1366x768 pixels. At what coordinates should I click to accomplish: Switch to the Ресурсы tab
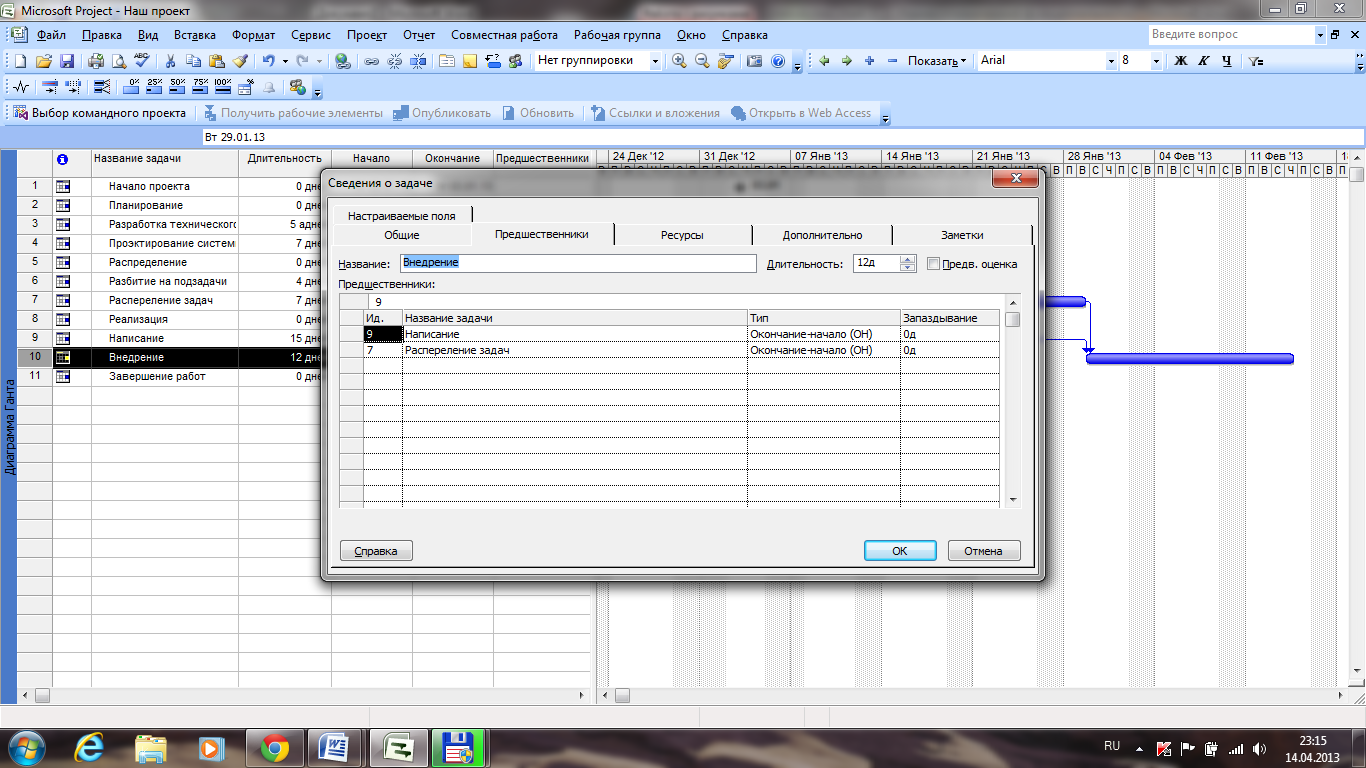coord(682,235)
